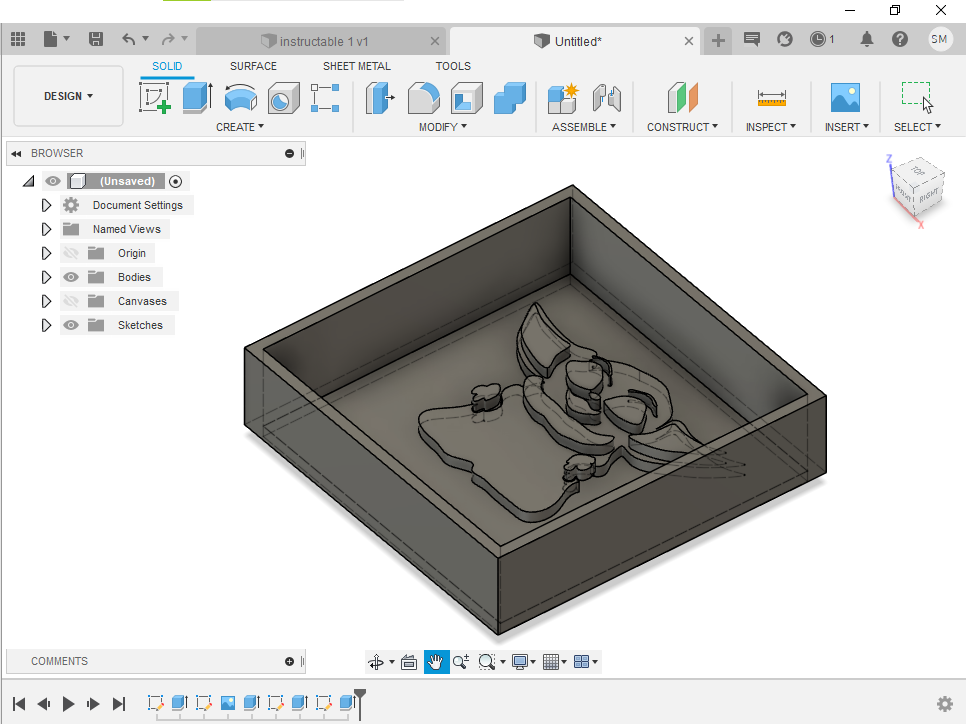
Task: Expand the Named Views tree node
Action: (x=46, y=229)
